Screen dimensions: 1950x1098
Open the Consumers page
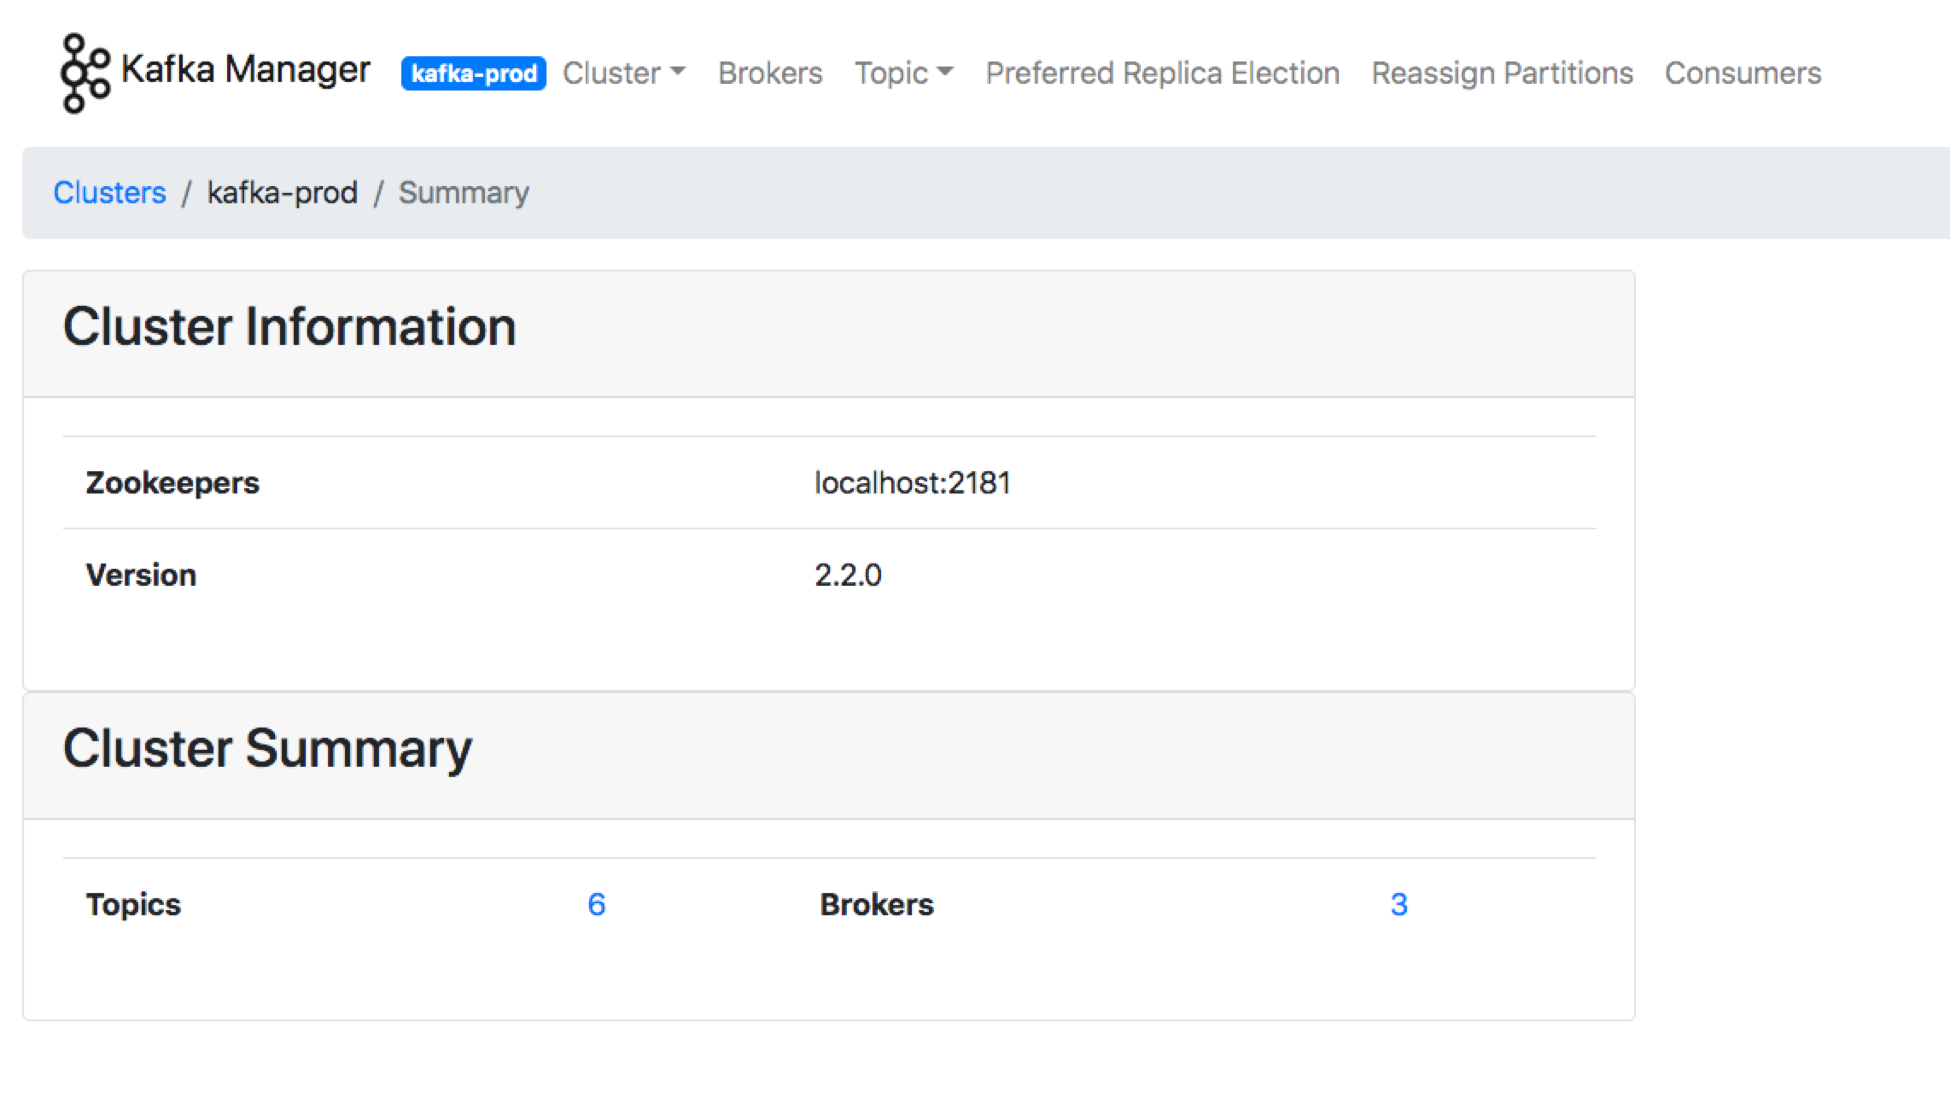[1742, 73]
